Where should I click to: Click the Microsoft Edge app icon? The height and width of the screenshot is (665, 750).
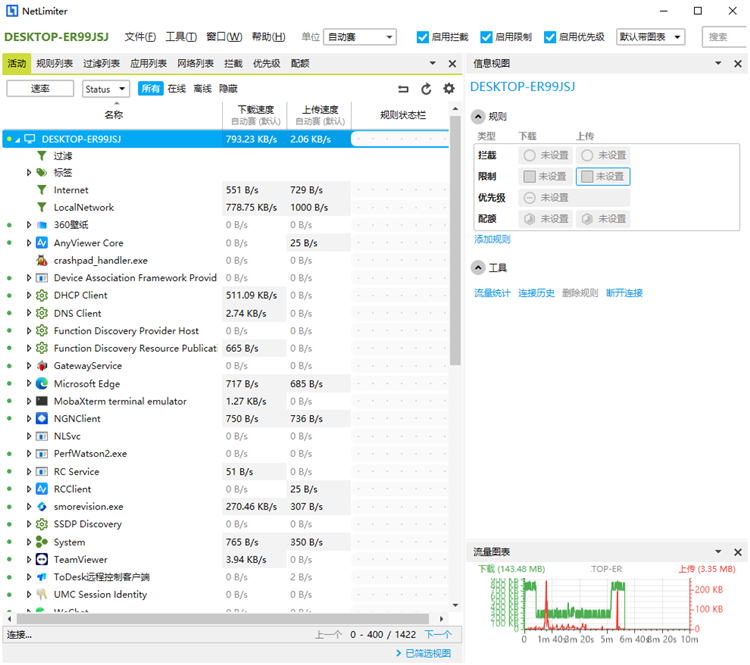(x=42, y=384)
